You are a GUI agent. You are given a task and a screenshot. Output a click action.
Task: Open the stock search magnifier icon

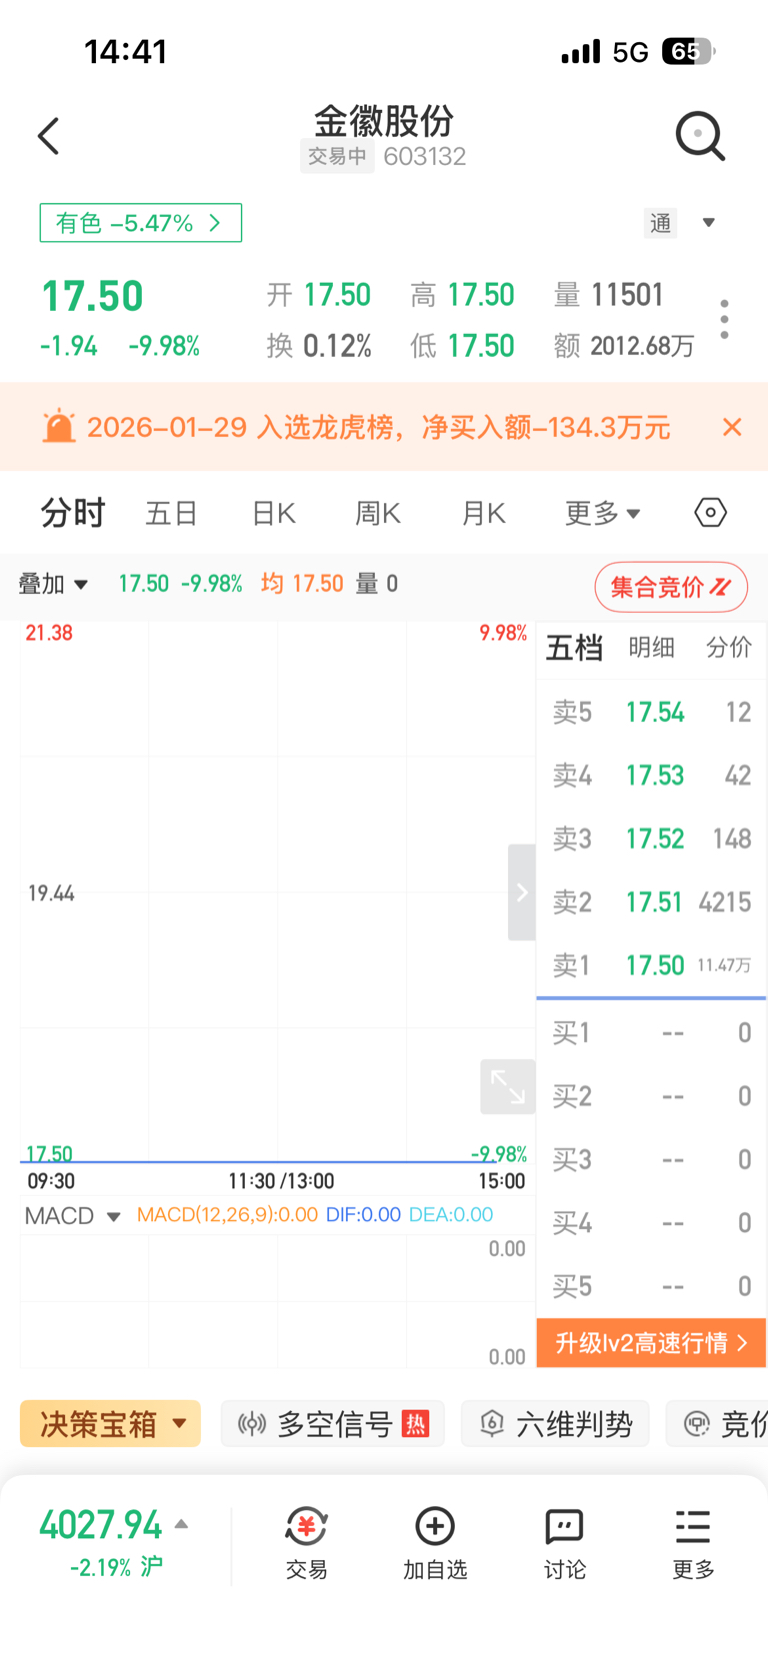click(x=700, y=136)
